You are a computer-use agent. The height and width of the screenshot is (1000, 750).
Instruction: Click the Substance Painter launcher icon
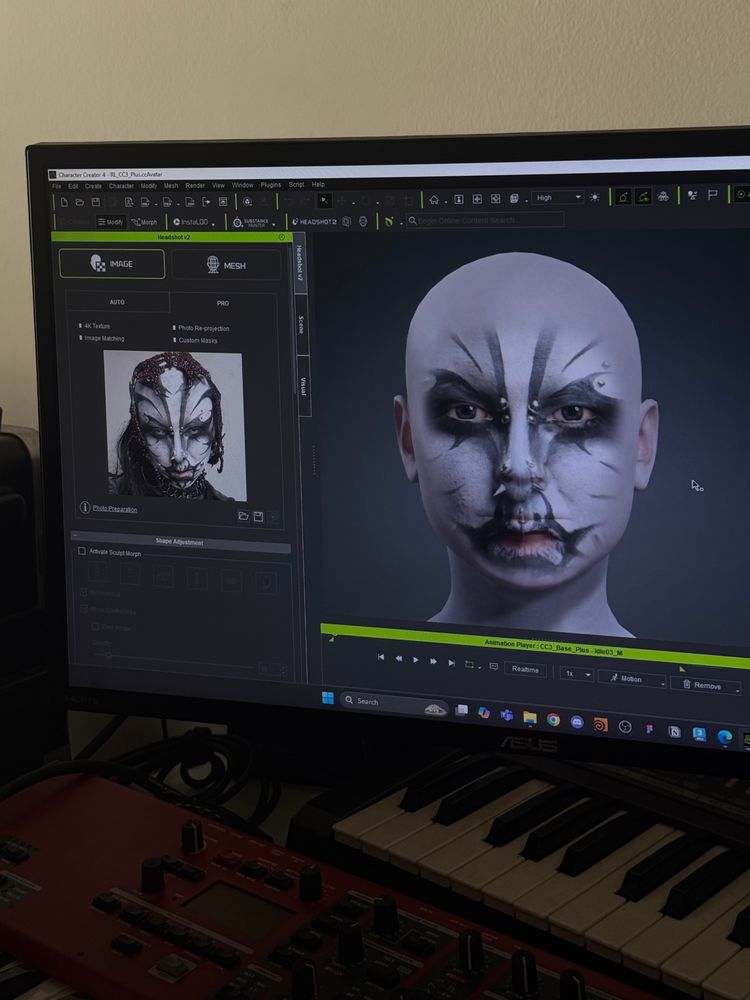tap(253, 222)
